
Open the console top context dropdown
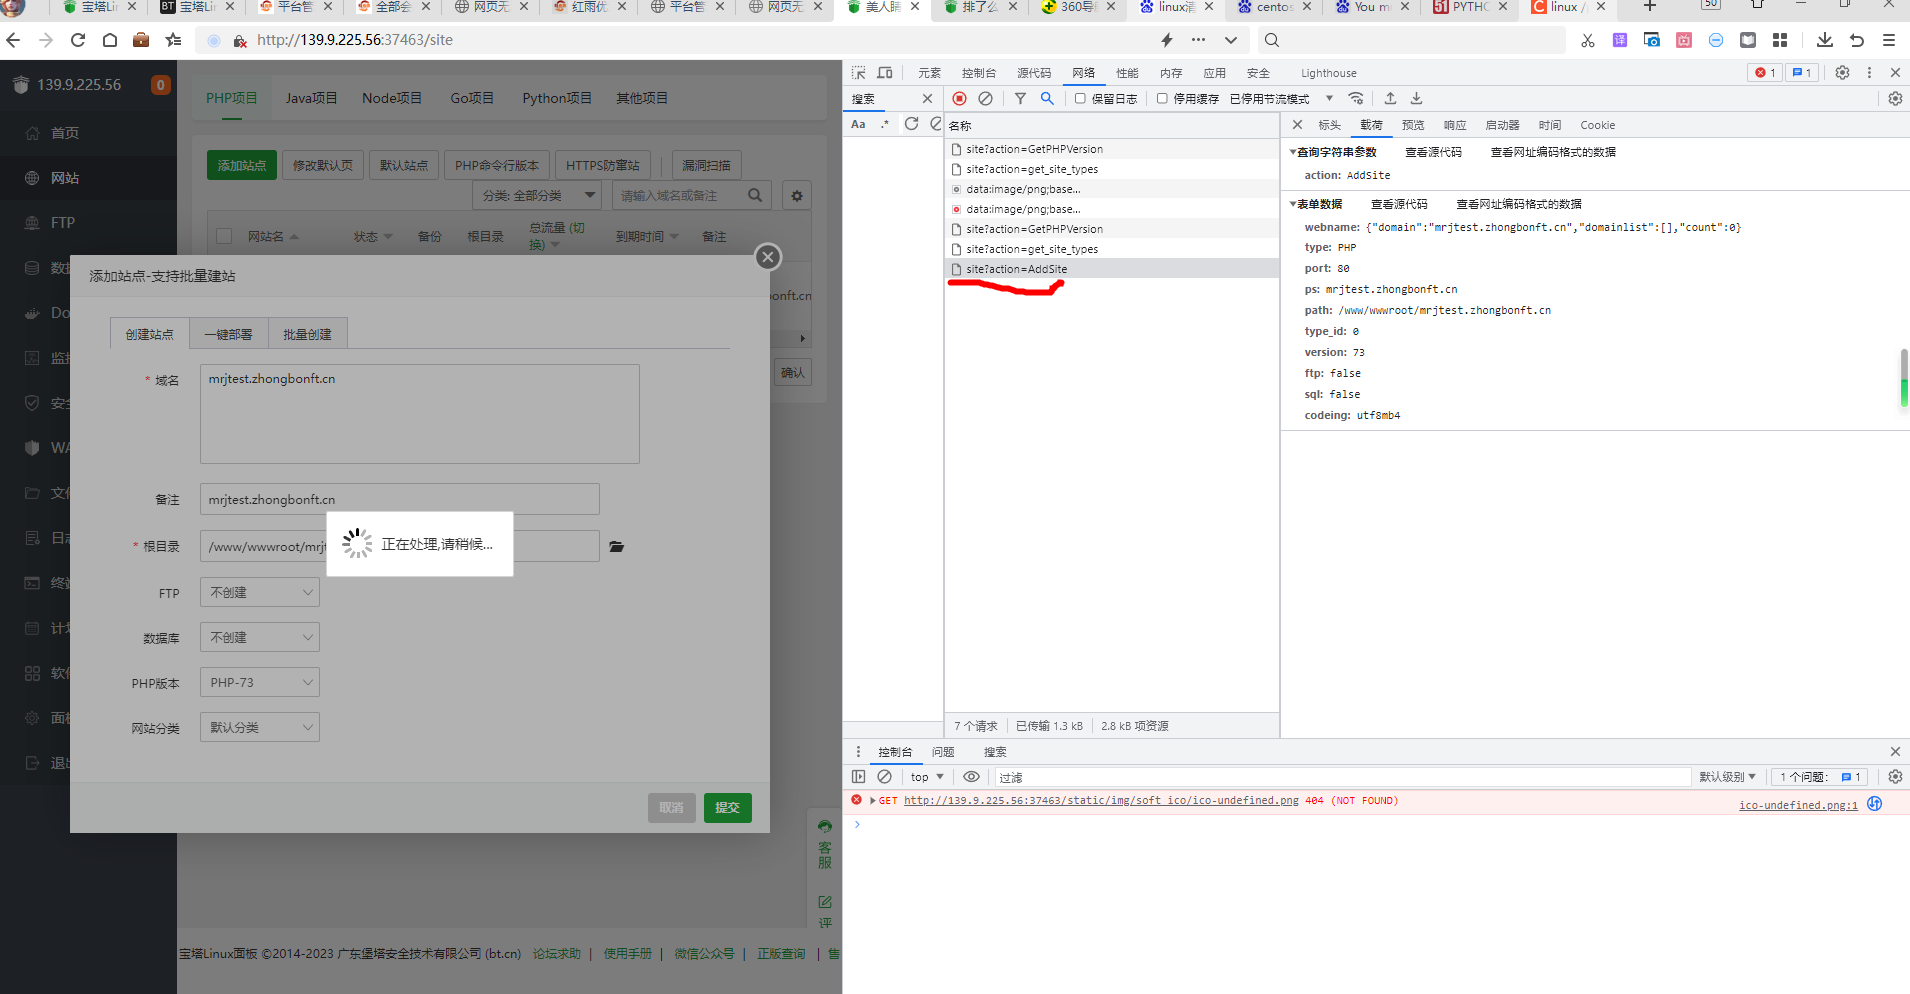(927, 777)
